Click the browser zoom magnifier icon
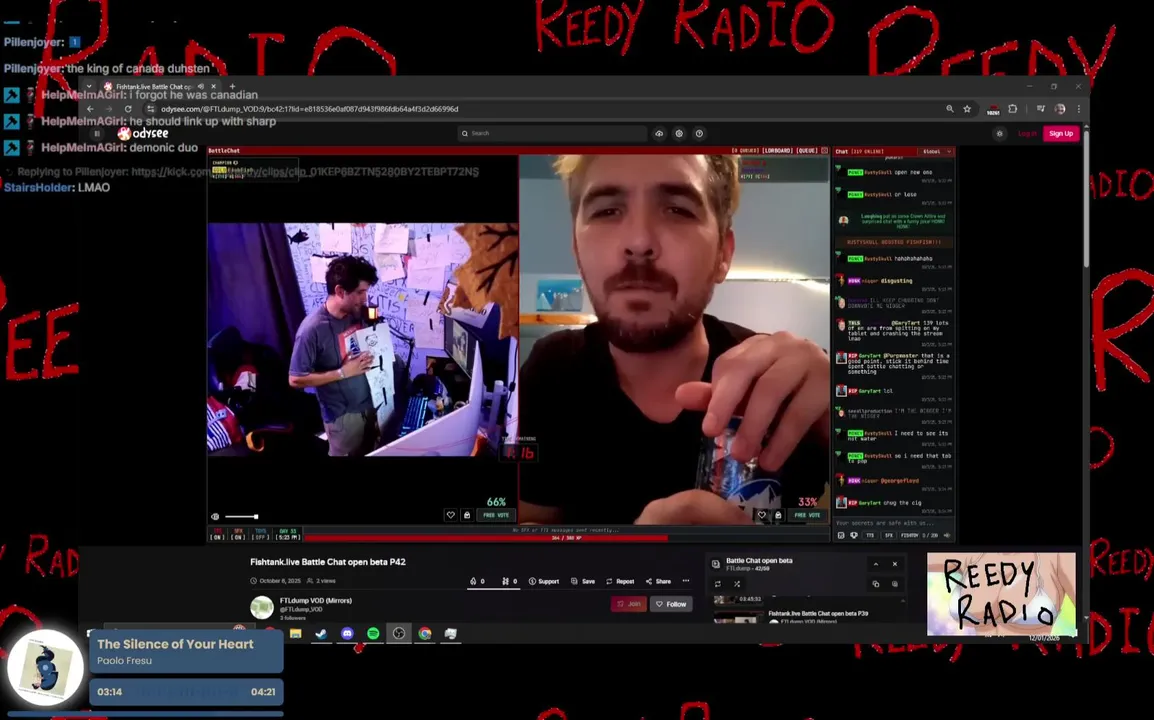Image resolution: width=1154 pixels, height=720 pixels. pyautogui.click(x=950, y=109)
